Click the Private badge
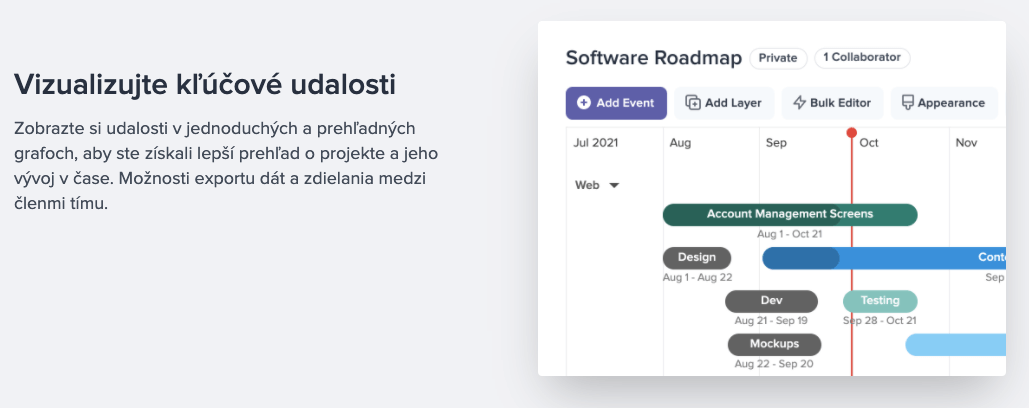The height and width of the screenshot is (408, 1029). click(778, 58)
